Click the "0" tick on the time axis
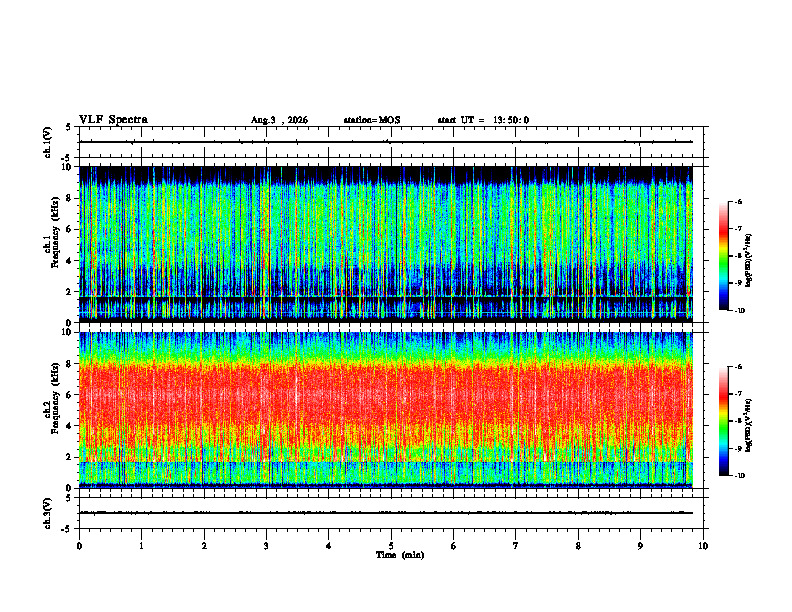Image resolution: width=792 pixels, height=612 pixels. coord(79,546)
